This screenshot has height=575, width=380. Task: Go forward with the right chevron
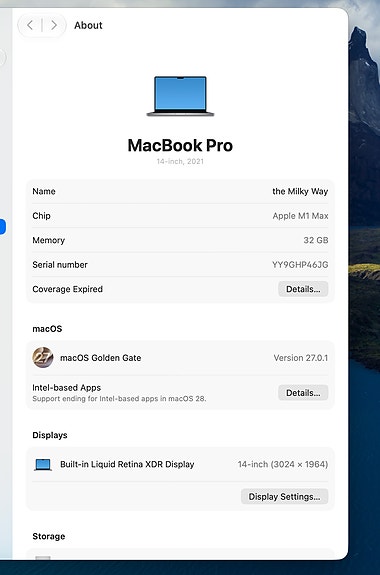coord(54,25)
